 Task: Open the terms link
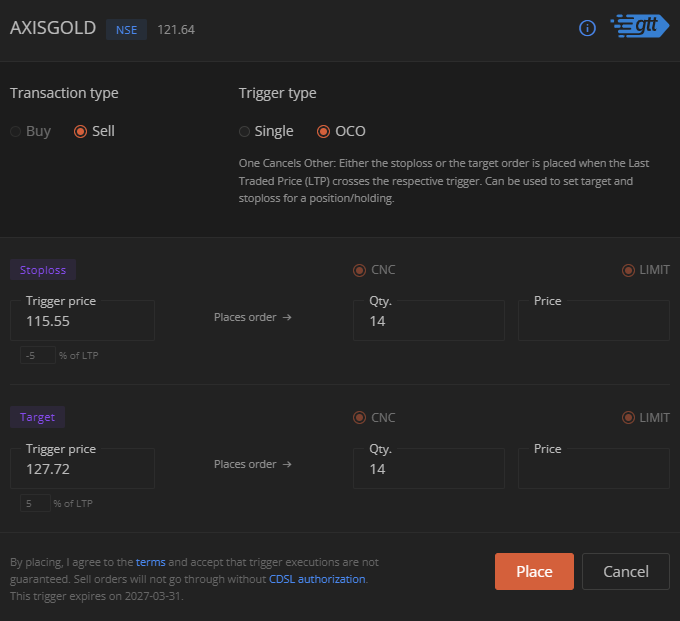tap(151, 563)
